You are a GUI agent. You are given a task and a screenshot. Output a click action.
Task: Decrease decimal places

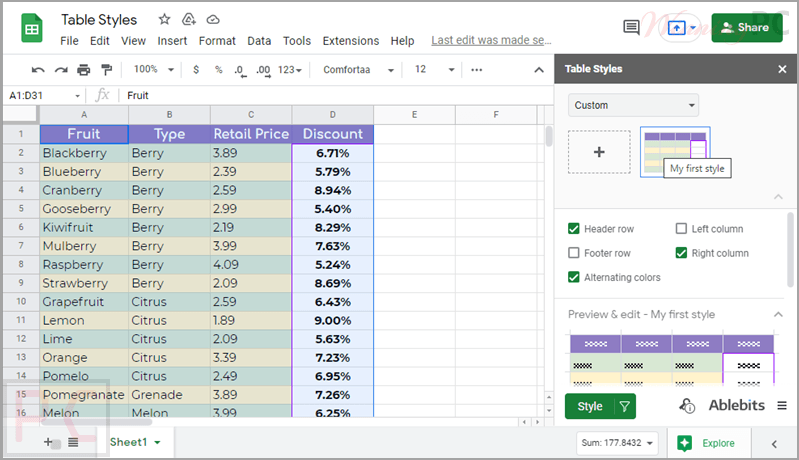[x=240, y=70]
